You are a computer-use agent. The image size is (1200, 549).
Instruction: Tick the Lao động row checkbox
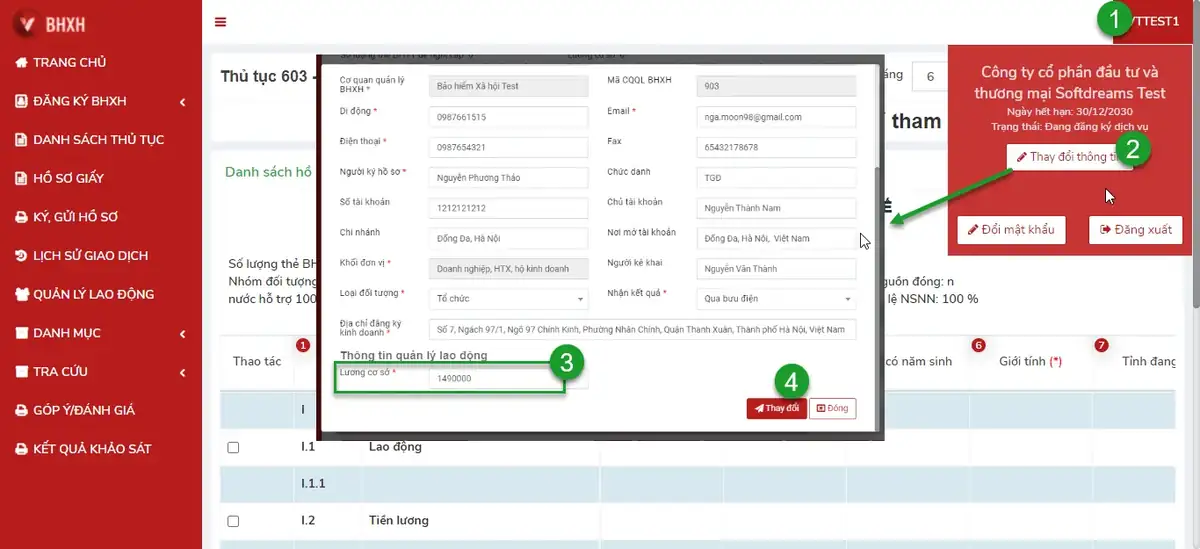(233, 447)
